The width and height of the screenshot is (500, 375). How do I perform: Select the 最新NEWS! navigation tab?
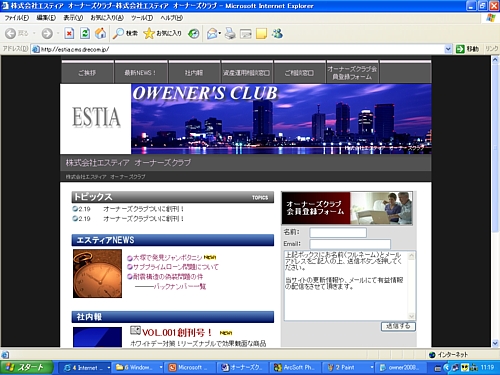[141, 72]
